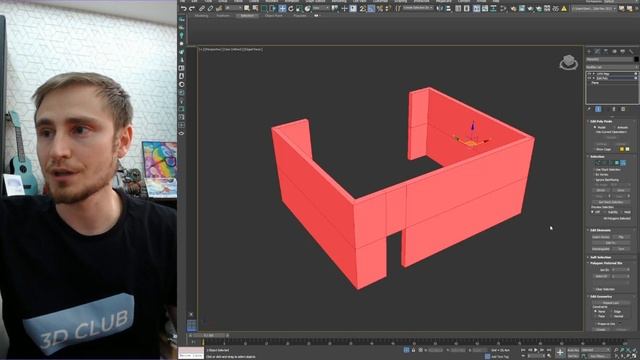Open the Selection ribbon tab
640x360 pixels.
(x=247, y=16)
